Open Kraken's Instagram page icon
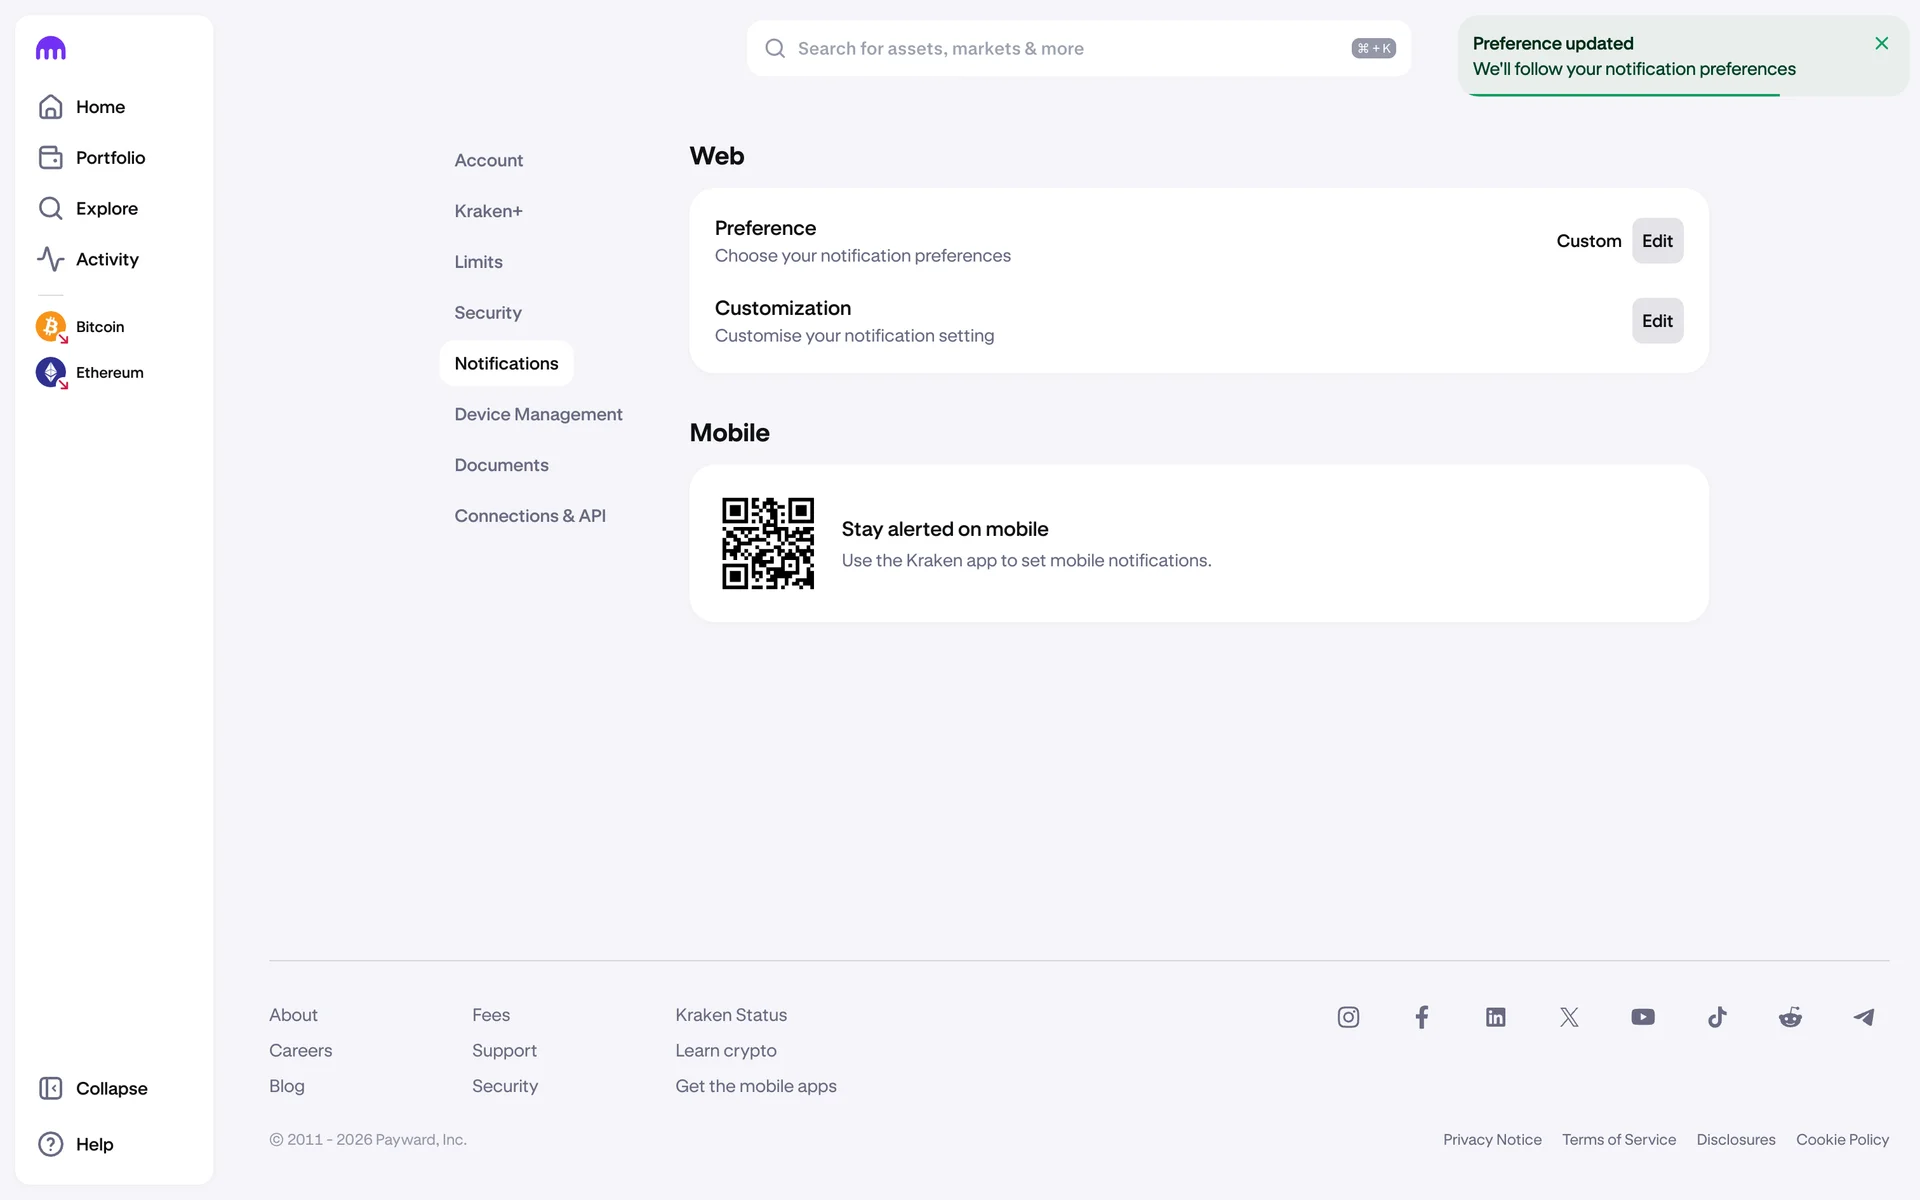Image resolution: width=1920 pixels, height=1200 pixels. click(x=1348, y=1017)
